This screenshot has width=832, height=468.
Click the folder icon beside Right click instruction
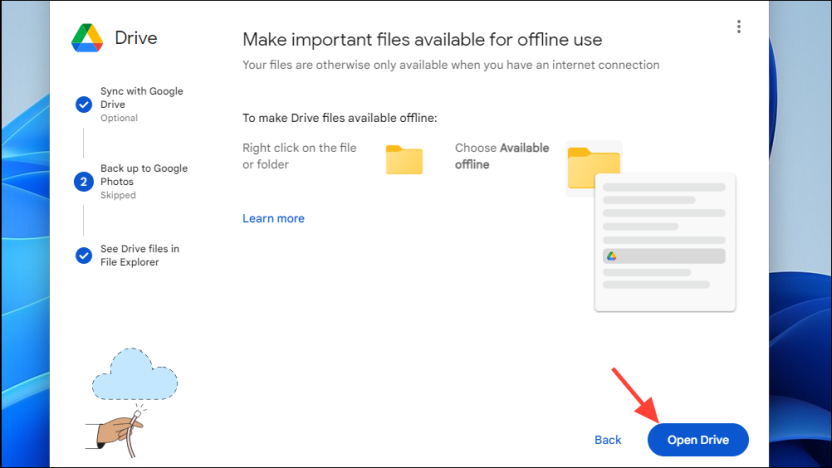click(404, 160)
